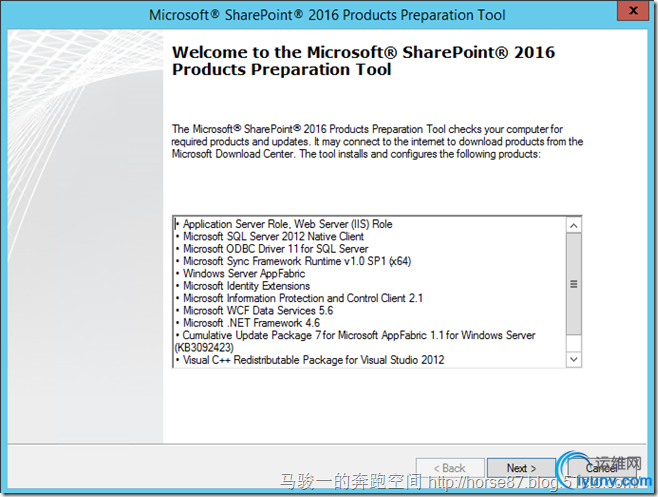This screenshot has height=497, width=658.
Task: Select 'Microsoft SQL Server 2012 Native Client' line
Action: click(270, 236)
